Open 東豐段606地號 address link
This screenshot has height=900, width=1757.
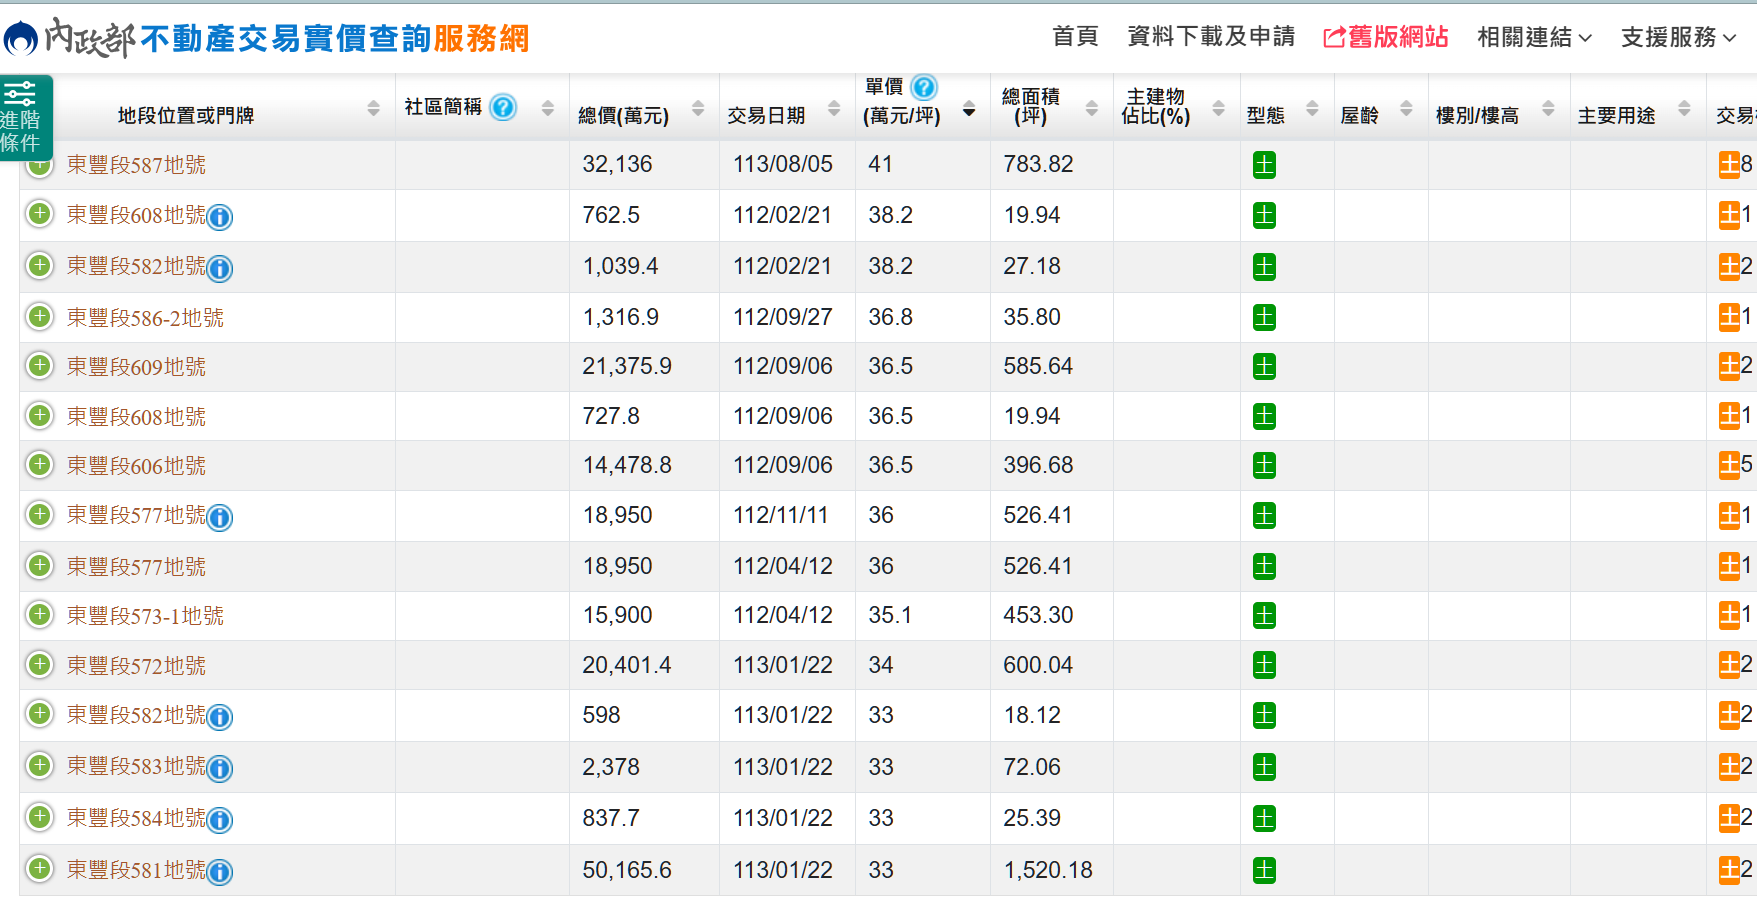[136, 466]
